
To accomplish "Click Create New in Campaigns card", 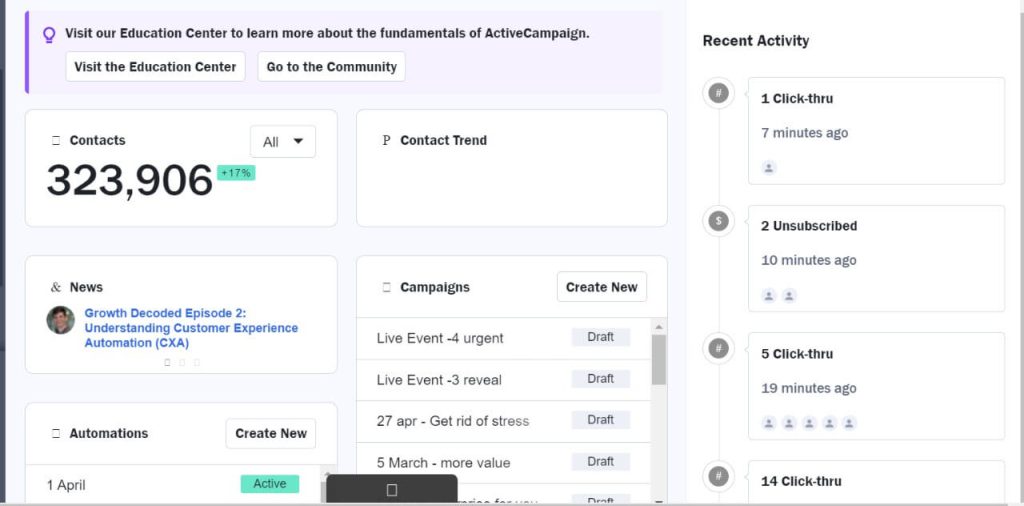I will 601,287.
